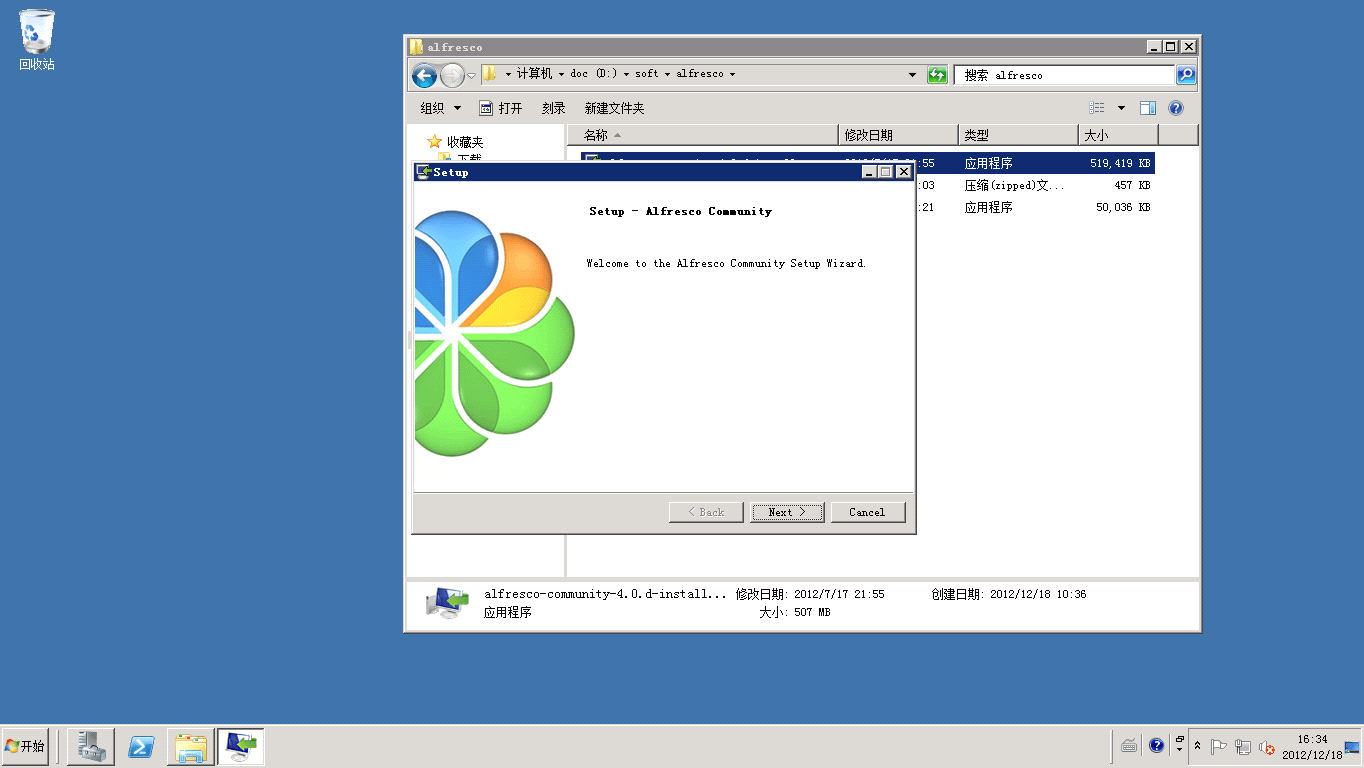Toggle the preview pane icon
Screen dimensions: 1364x768
click(x=1148, y=108)
